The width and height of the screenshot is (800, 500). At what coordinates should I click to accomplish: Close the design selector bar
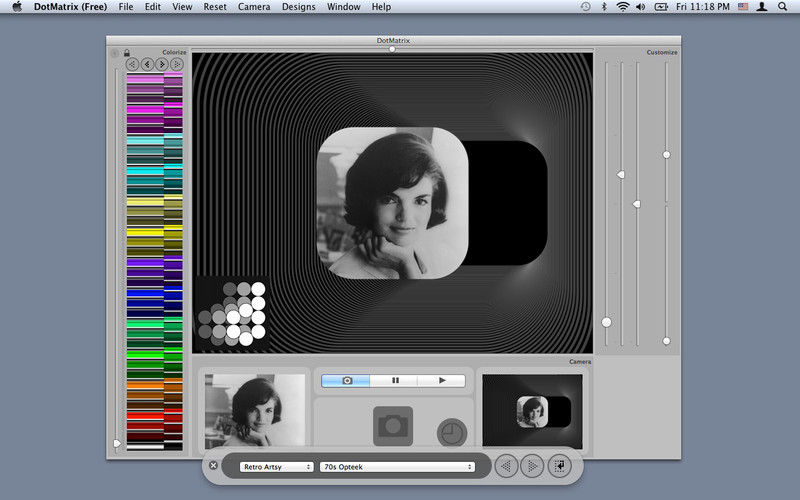(213, 465)
